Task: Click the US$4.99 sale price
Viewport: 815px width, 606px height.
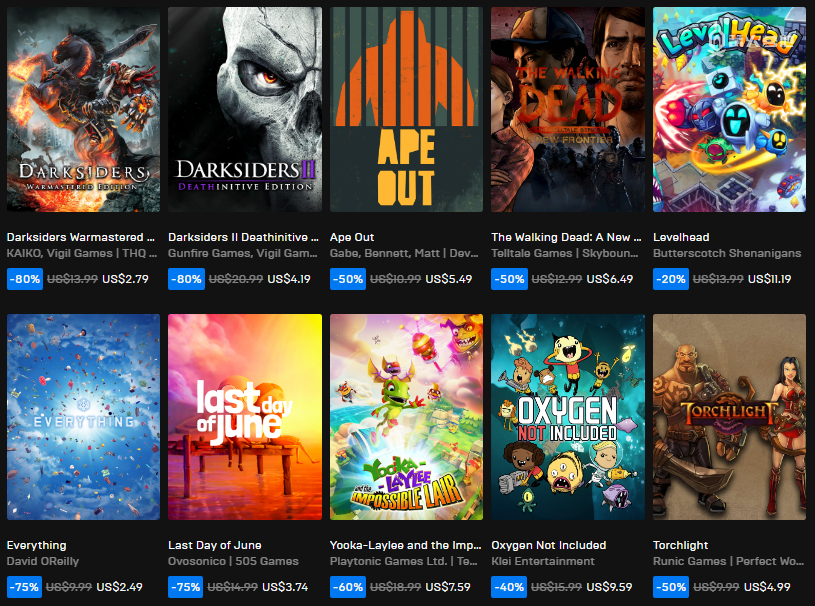Action: (x=767, y=587)
